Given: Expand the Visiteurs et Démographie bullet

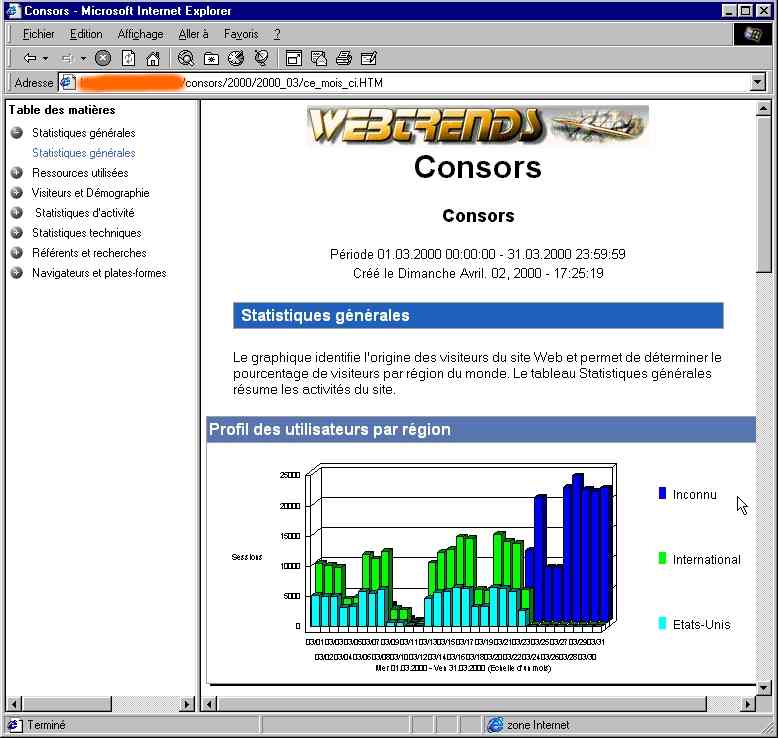Looking at the screenshot, I should 17,193.
